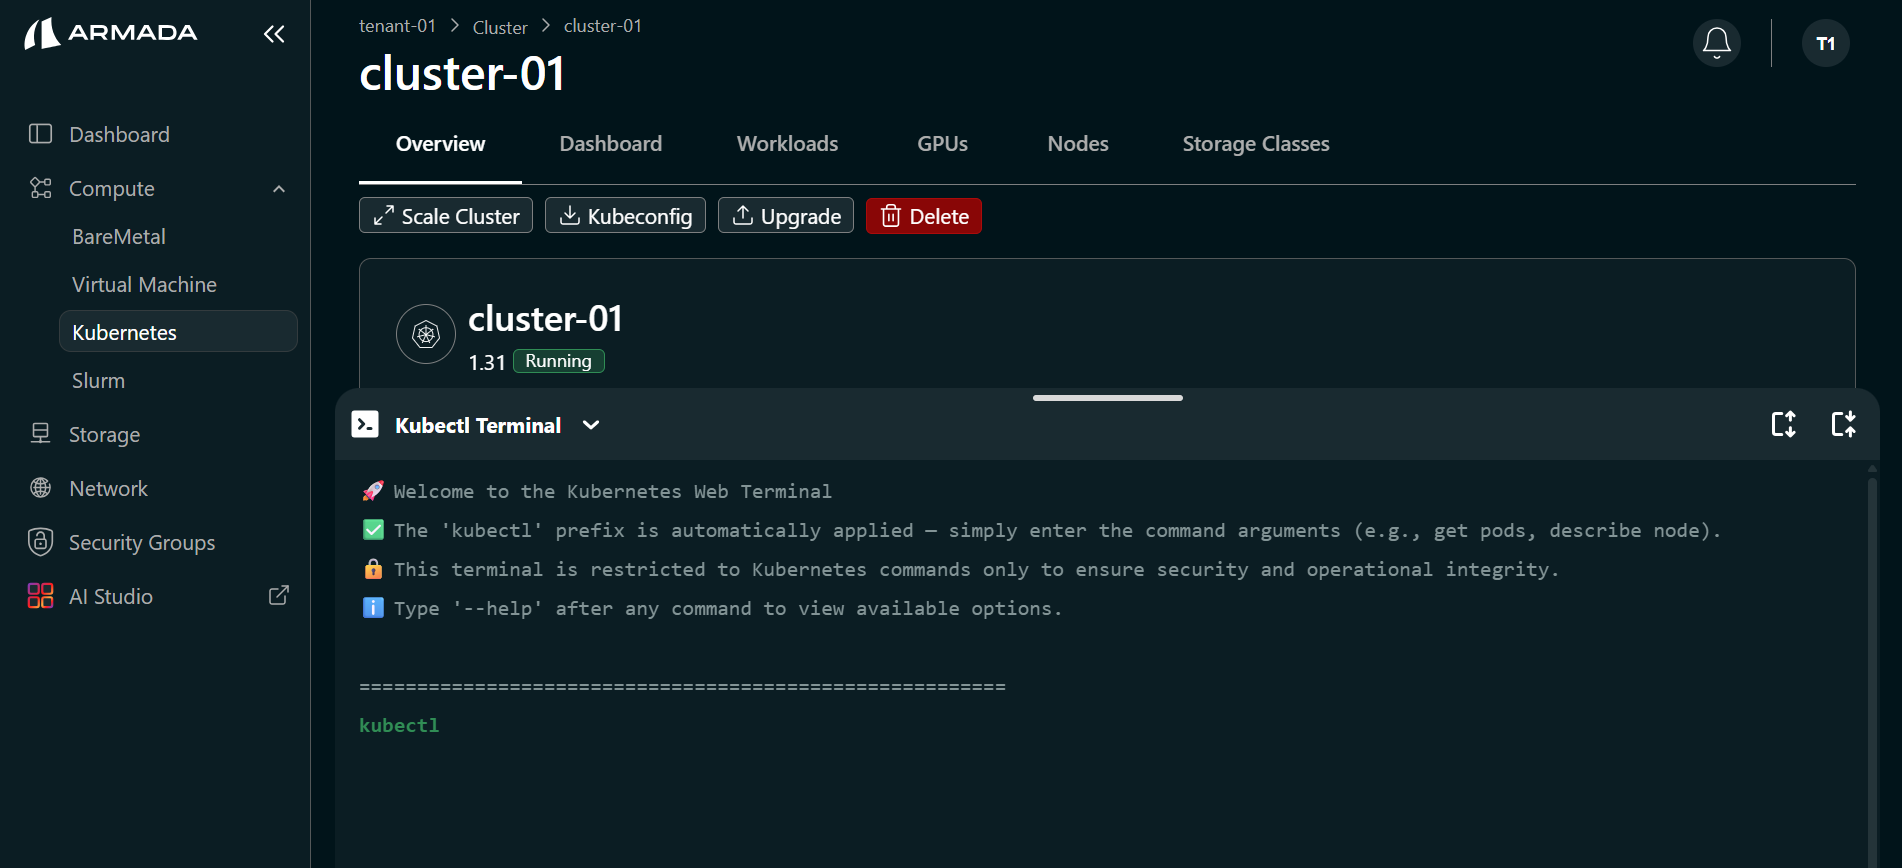Screen dimensions: 1902x868
Task: Click the terminal vertical expand icon
Action: (x=1784, y=425)
